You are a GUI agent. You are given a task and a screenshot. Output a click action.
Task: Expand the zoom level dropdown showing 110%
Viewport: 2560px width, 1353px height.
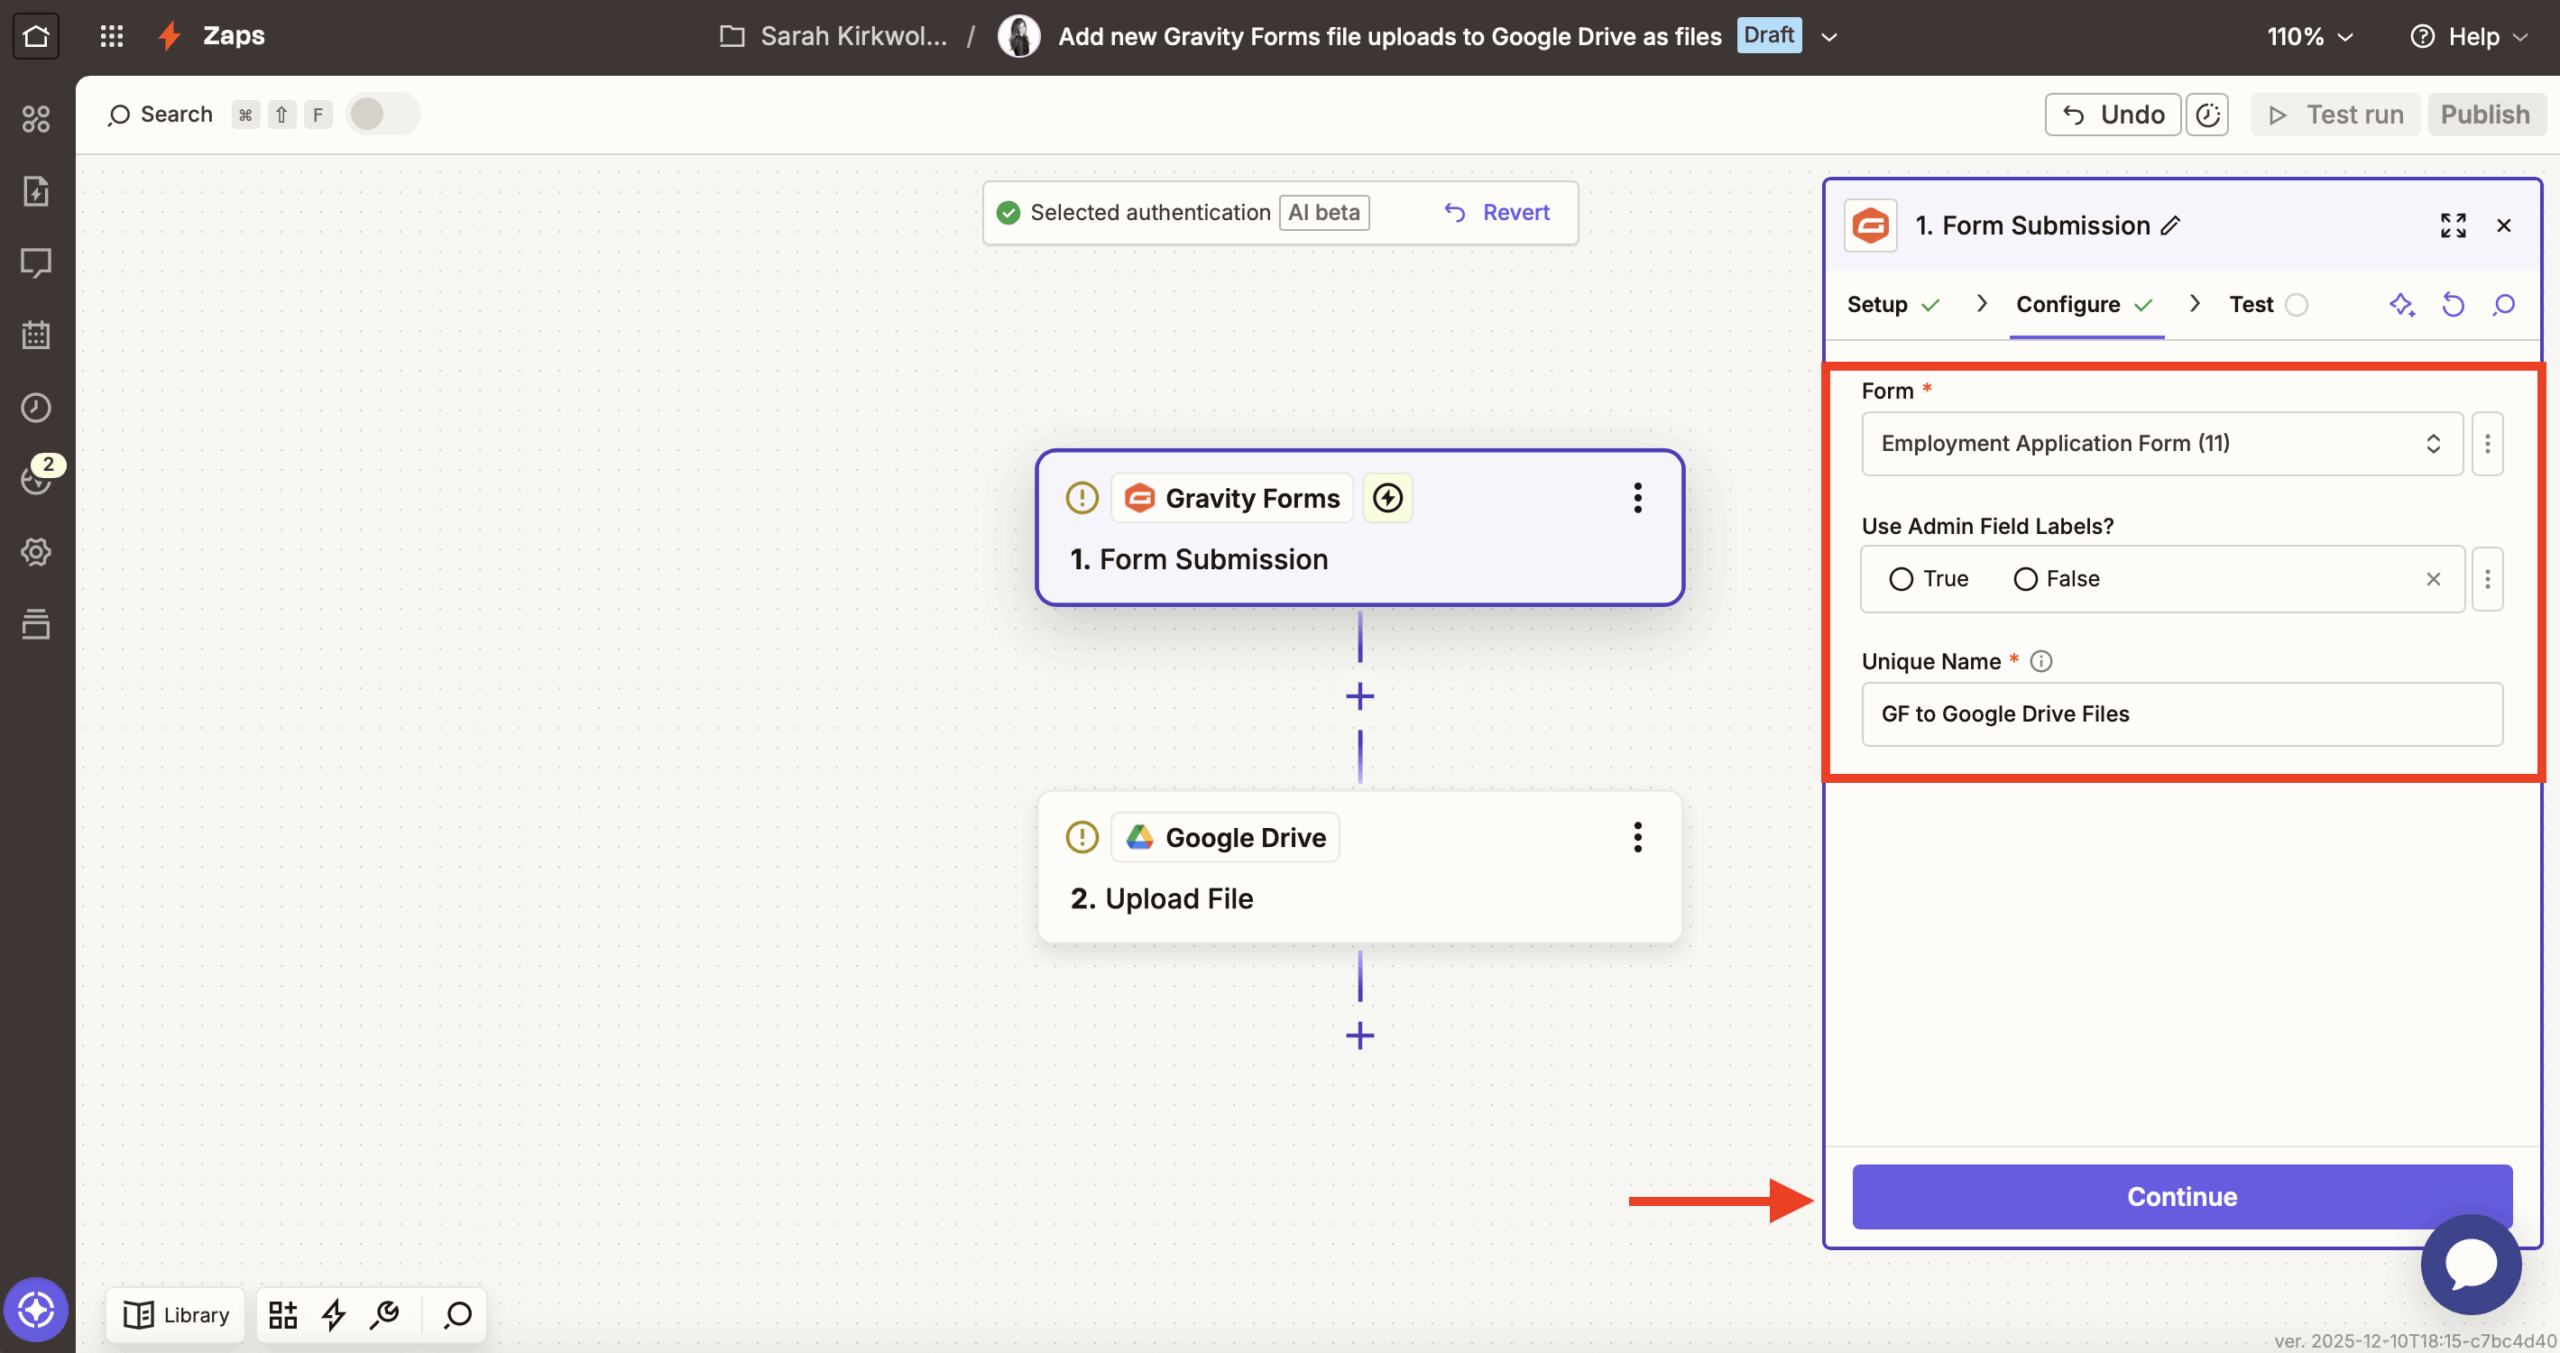click(2310, 36)
